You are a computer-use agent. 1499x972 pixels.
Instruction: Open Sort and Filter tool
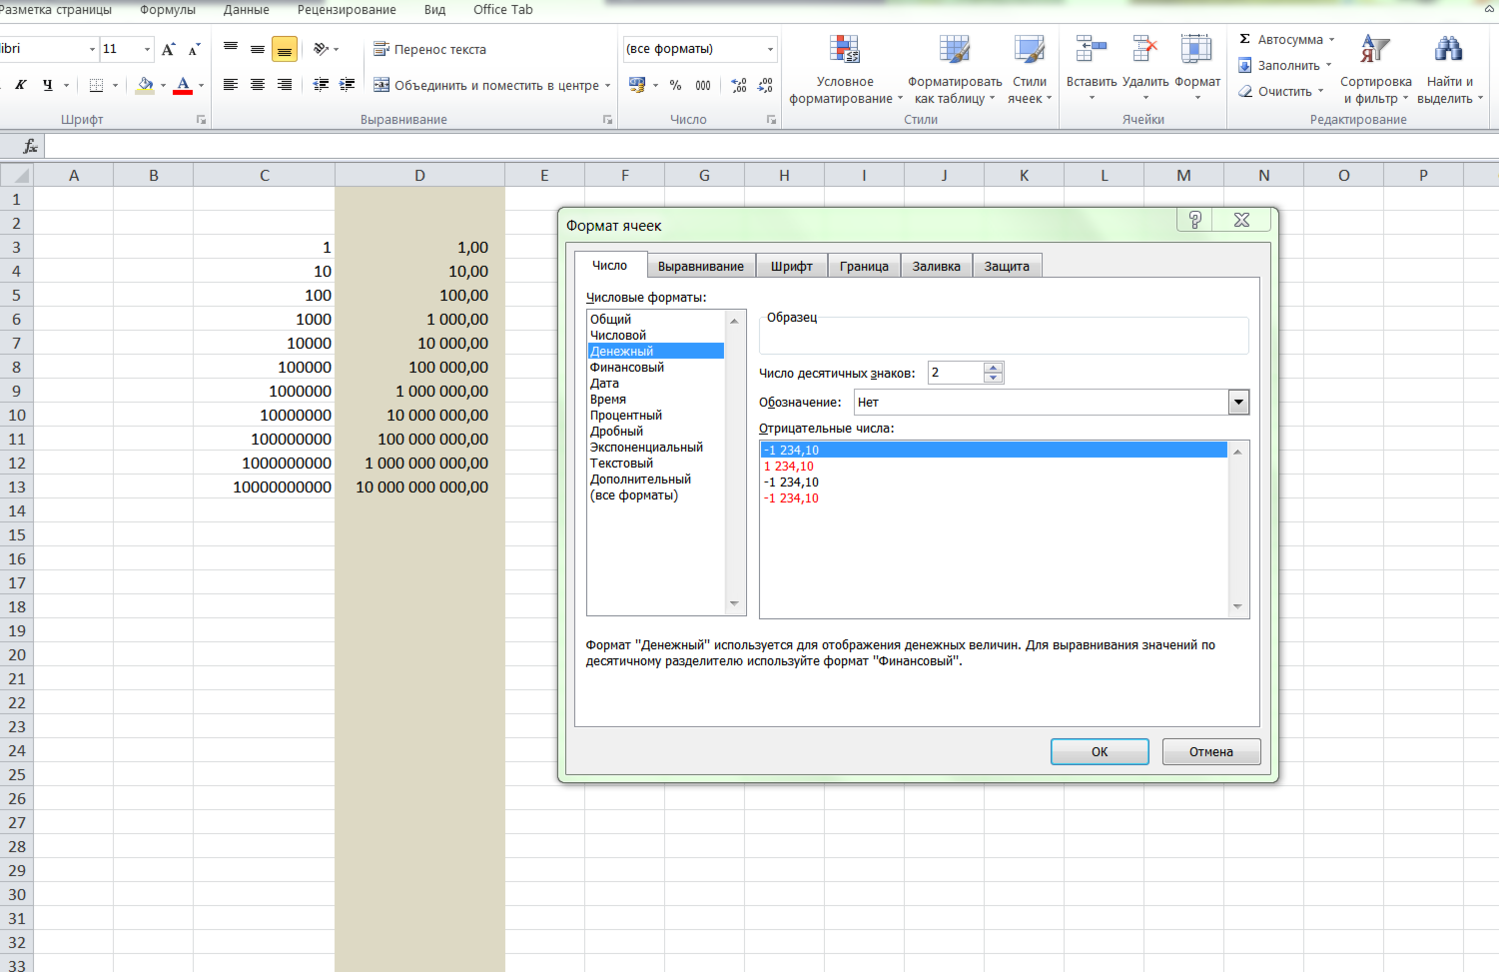[1375, 50]
